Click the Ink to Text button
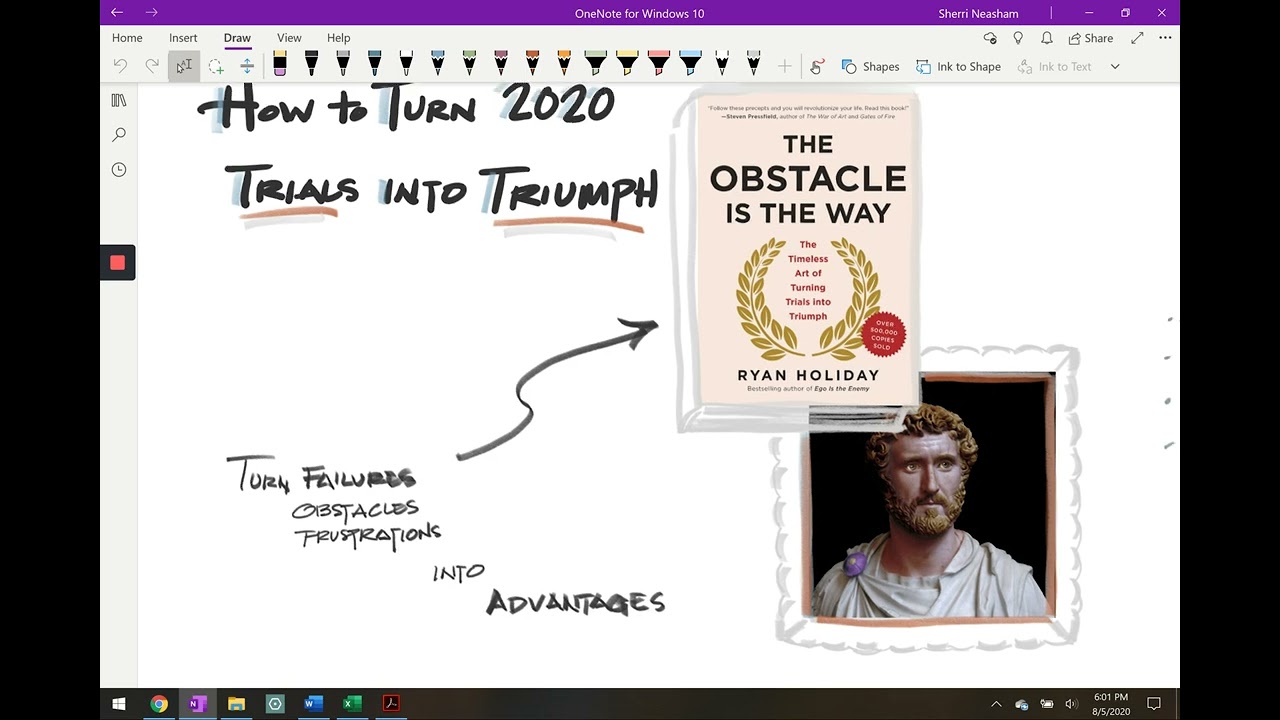This screenshot has width=1280, height=720. (x=1054, y=66)
